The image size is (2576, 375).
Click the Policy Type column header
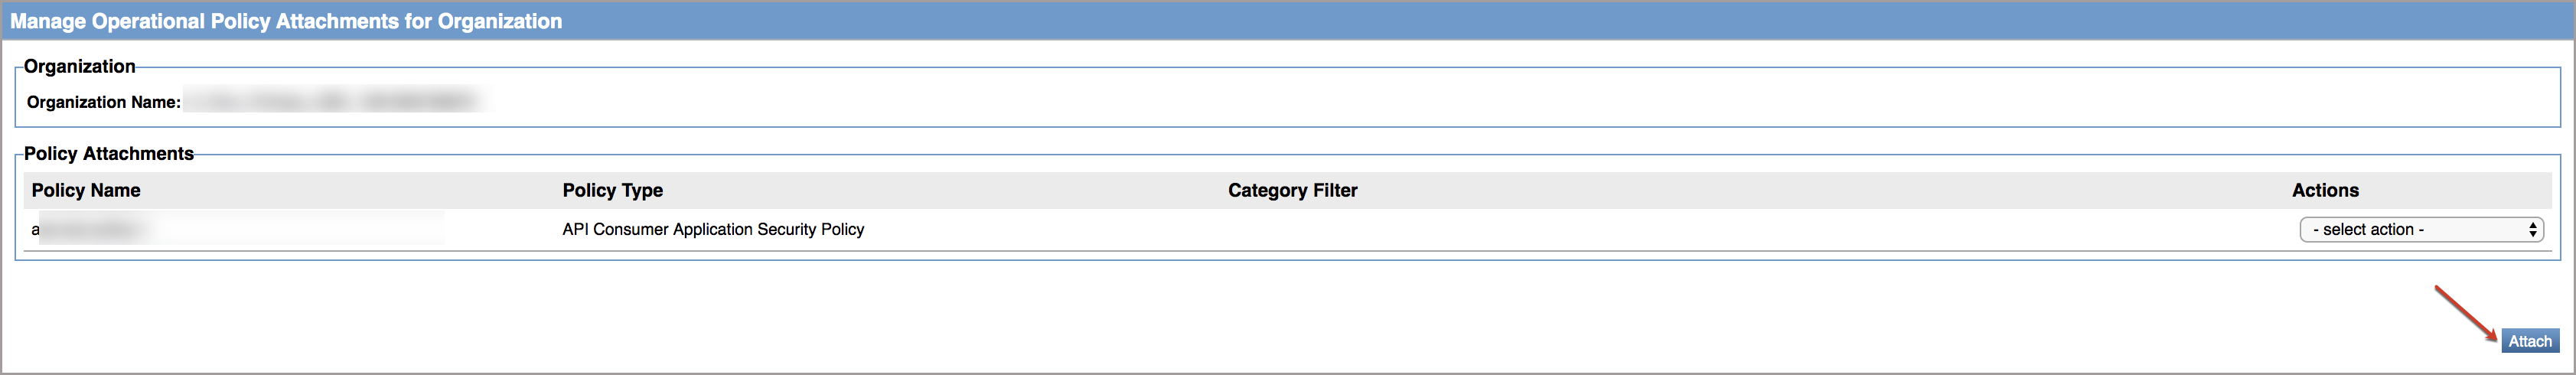click(x=612, y=190)
